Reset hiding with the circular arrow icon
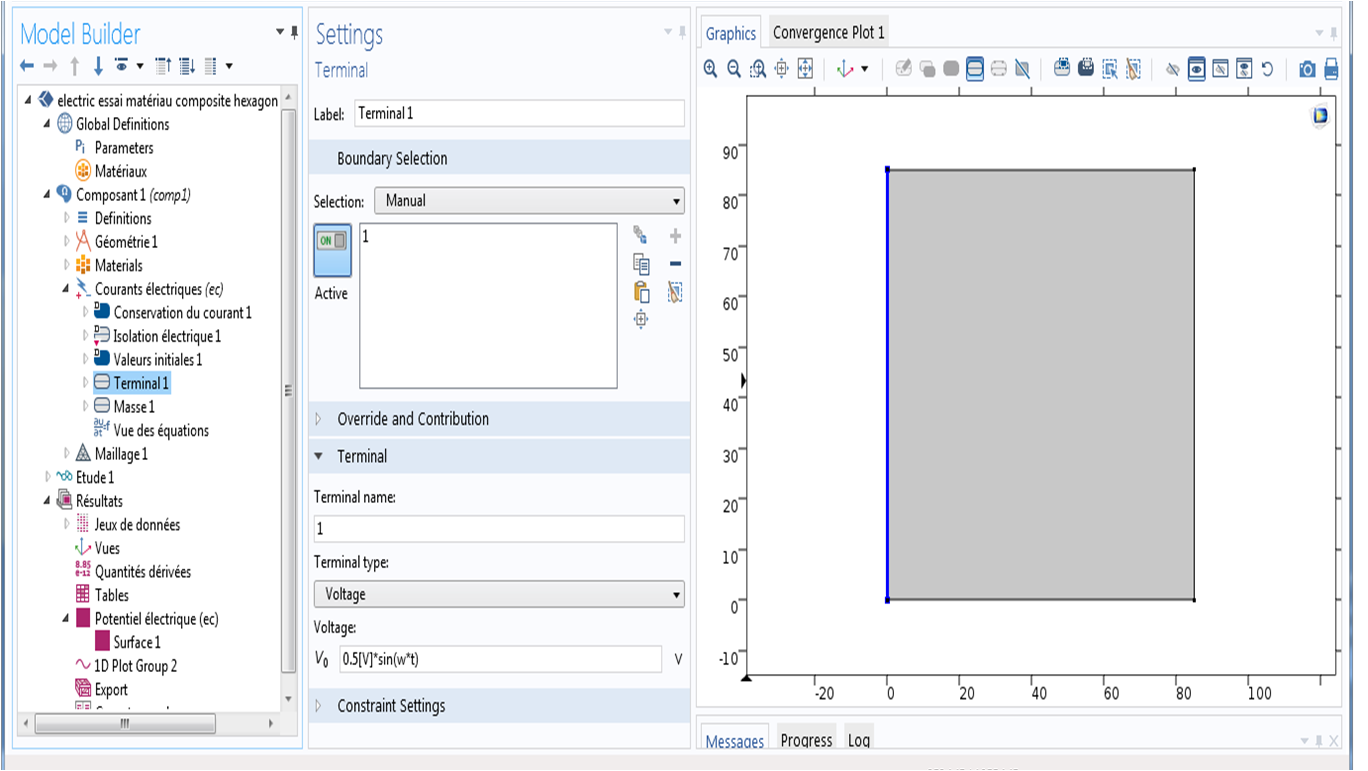 tap(1267, 69)
